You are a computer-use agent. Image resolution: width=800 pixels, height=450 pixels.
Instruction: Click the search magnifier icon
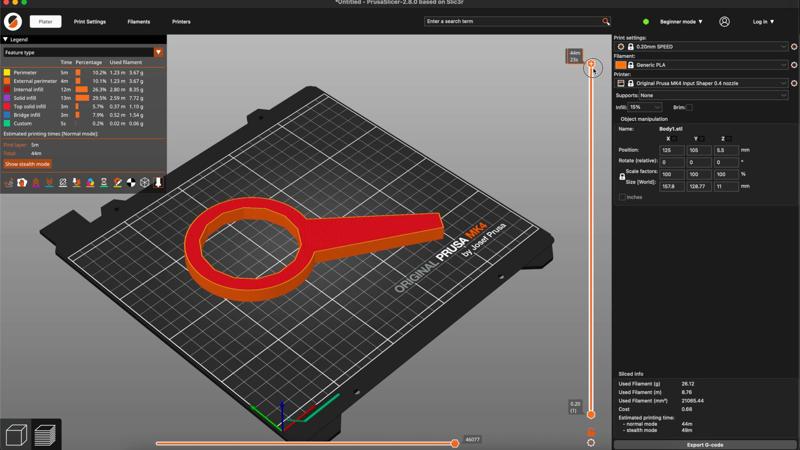[x=605, y=21]
